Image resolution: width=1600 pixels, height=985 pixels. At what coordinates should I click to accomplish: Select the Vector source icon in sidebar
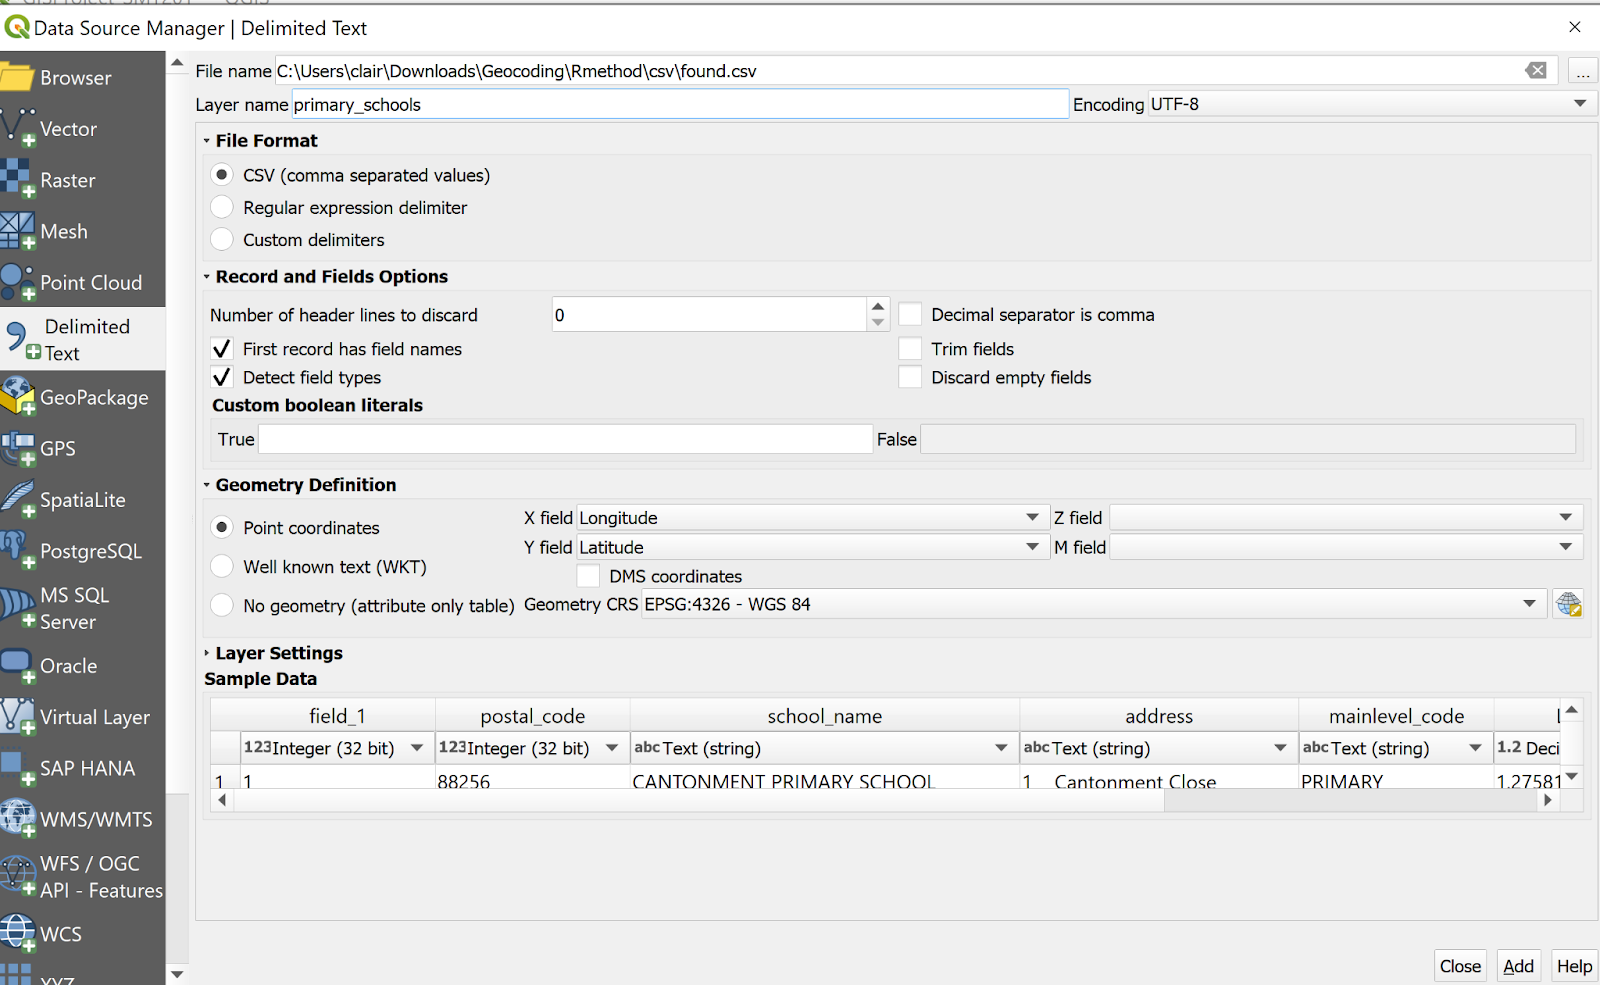[18, 128]
